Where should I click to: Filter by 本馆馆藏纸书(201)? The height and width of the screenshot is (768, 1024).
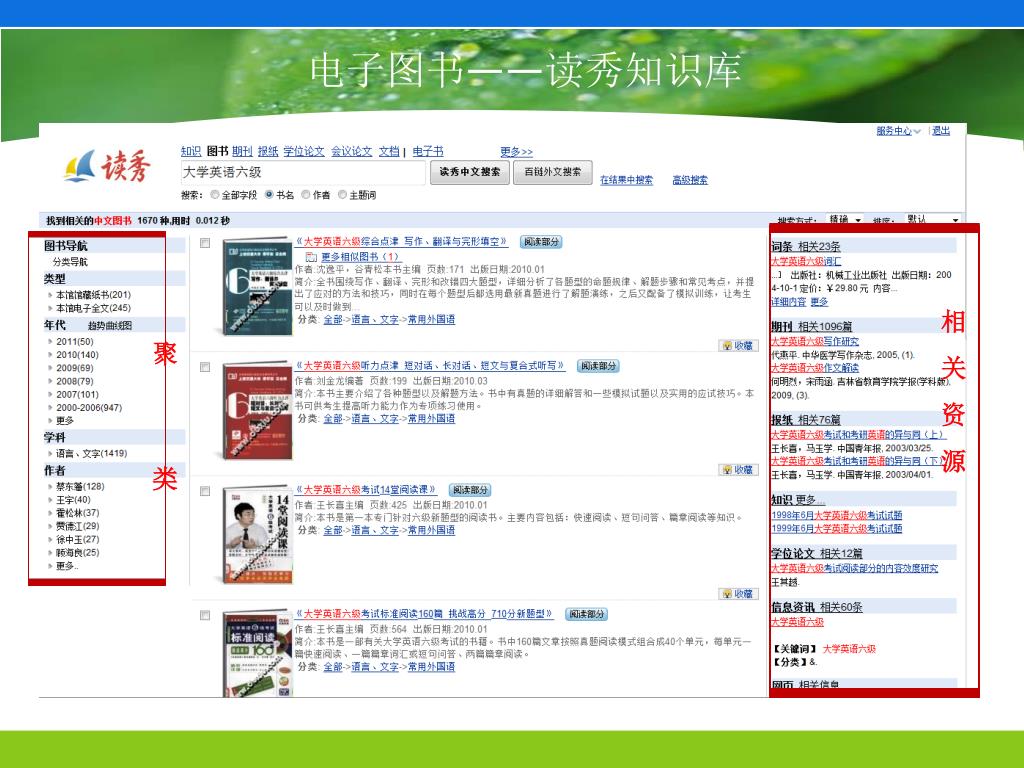[93, 295]
